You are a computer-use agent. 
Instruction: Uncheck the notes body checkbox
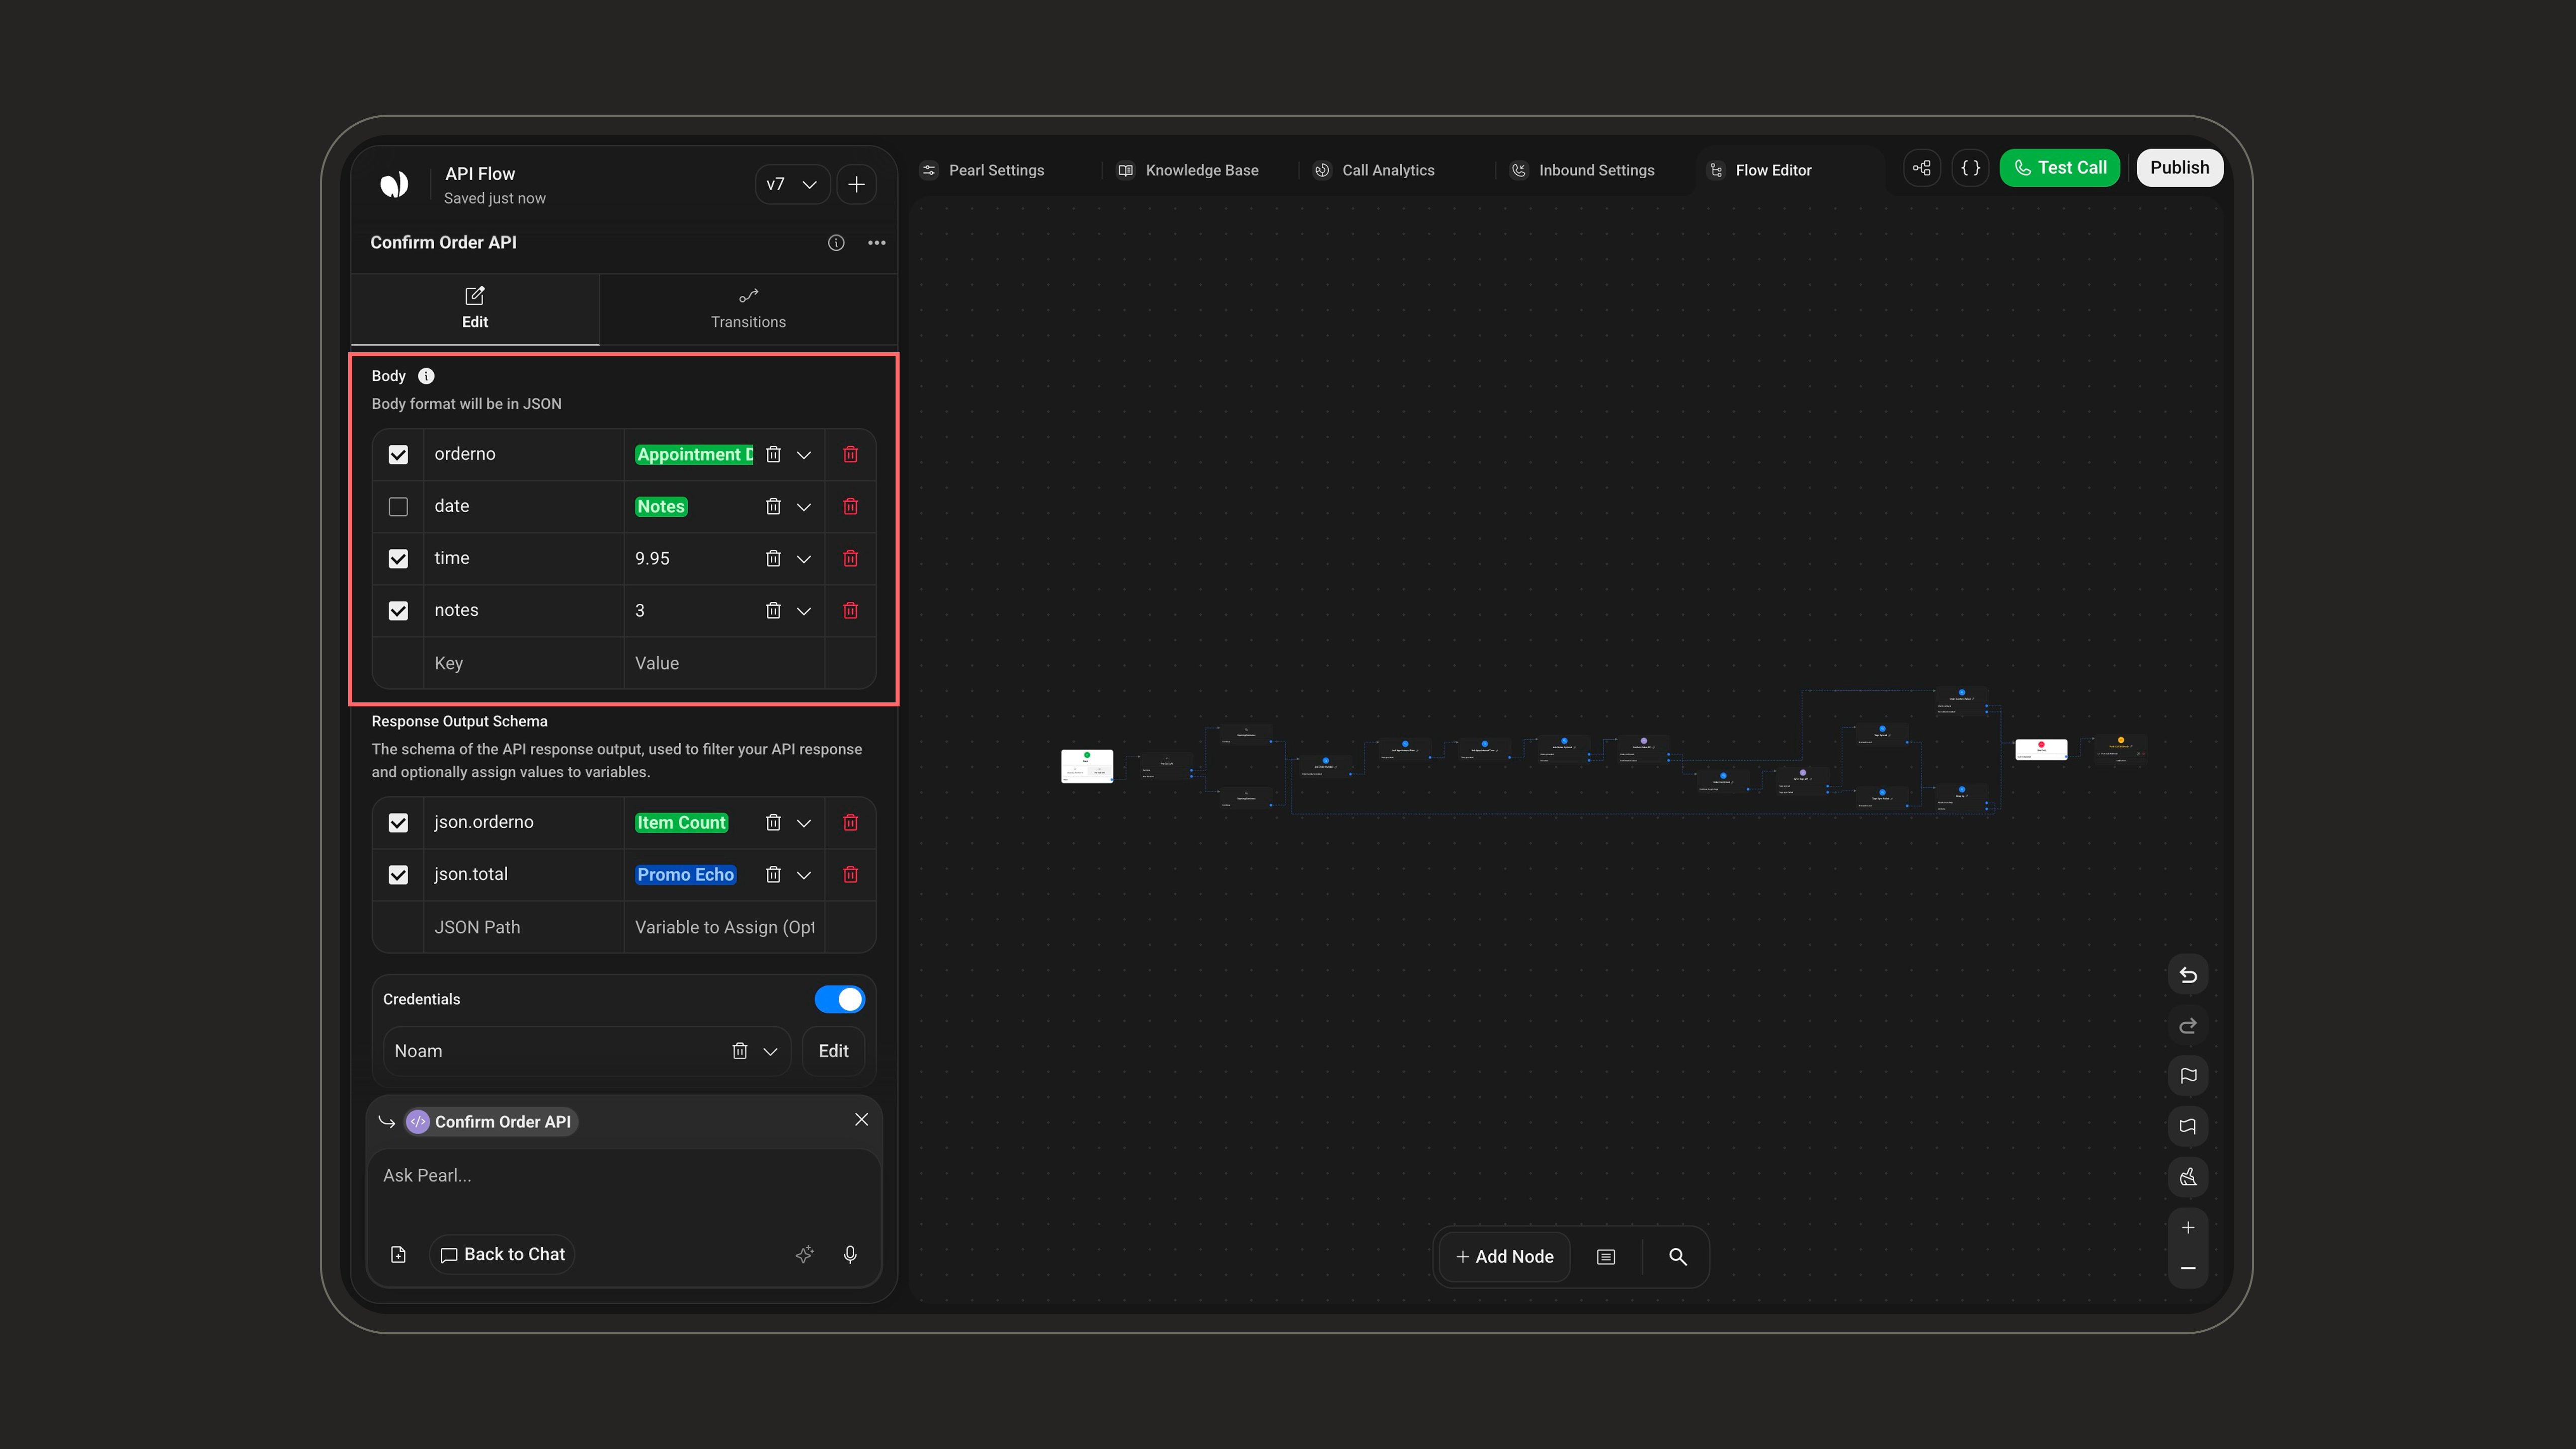[x=398, y=611]
